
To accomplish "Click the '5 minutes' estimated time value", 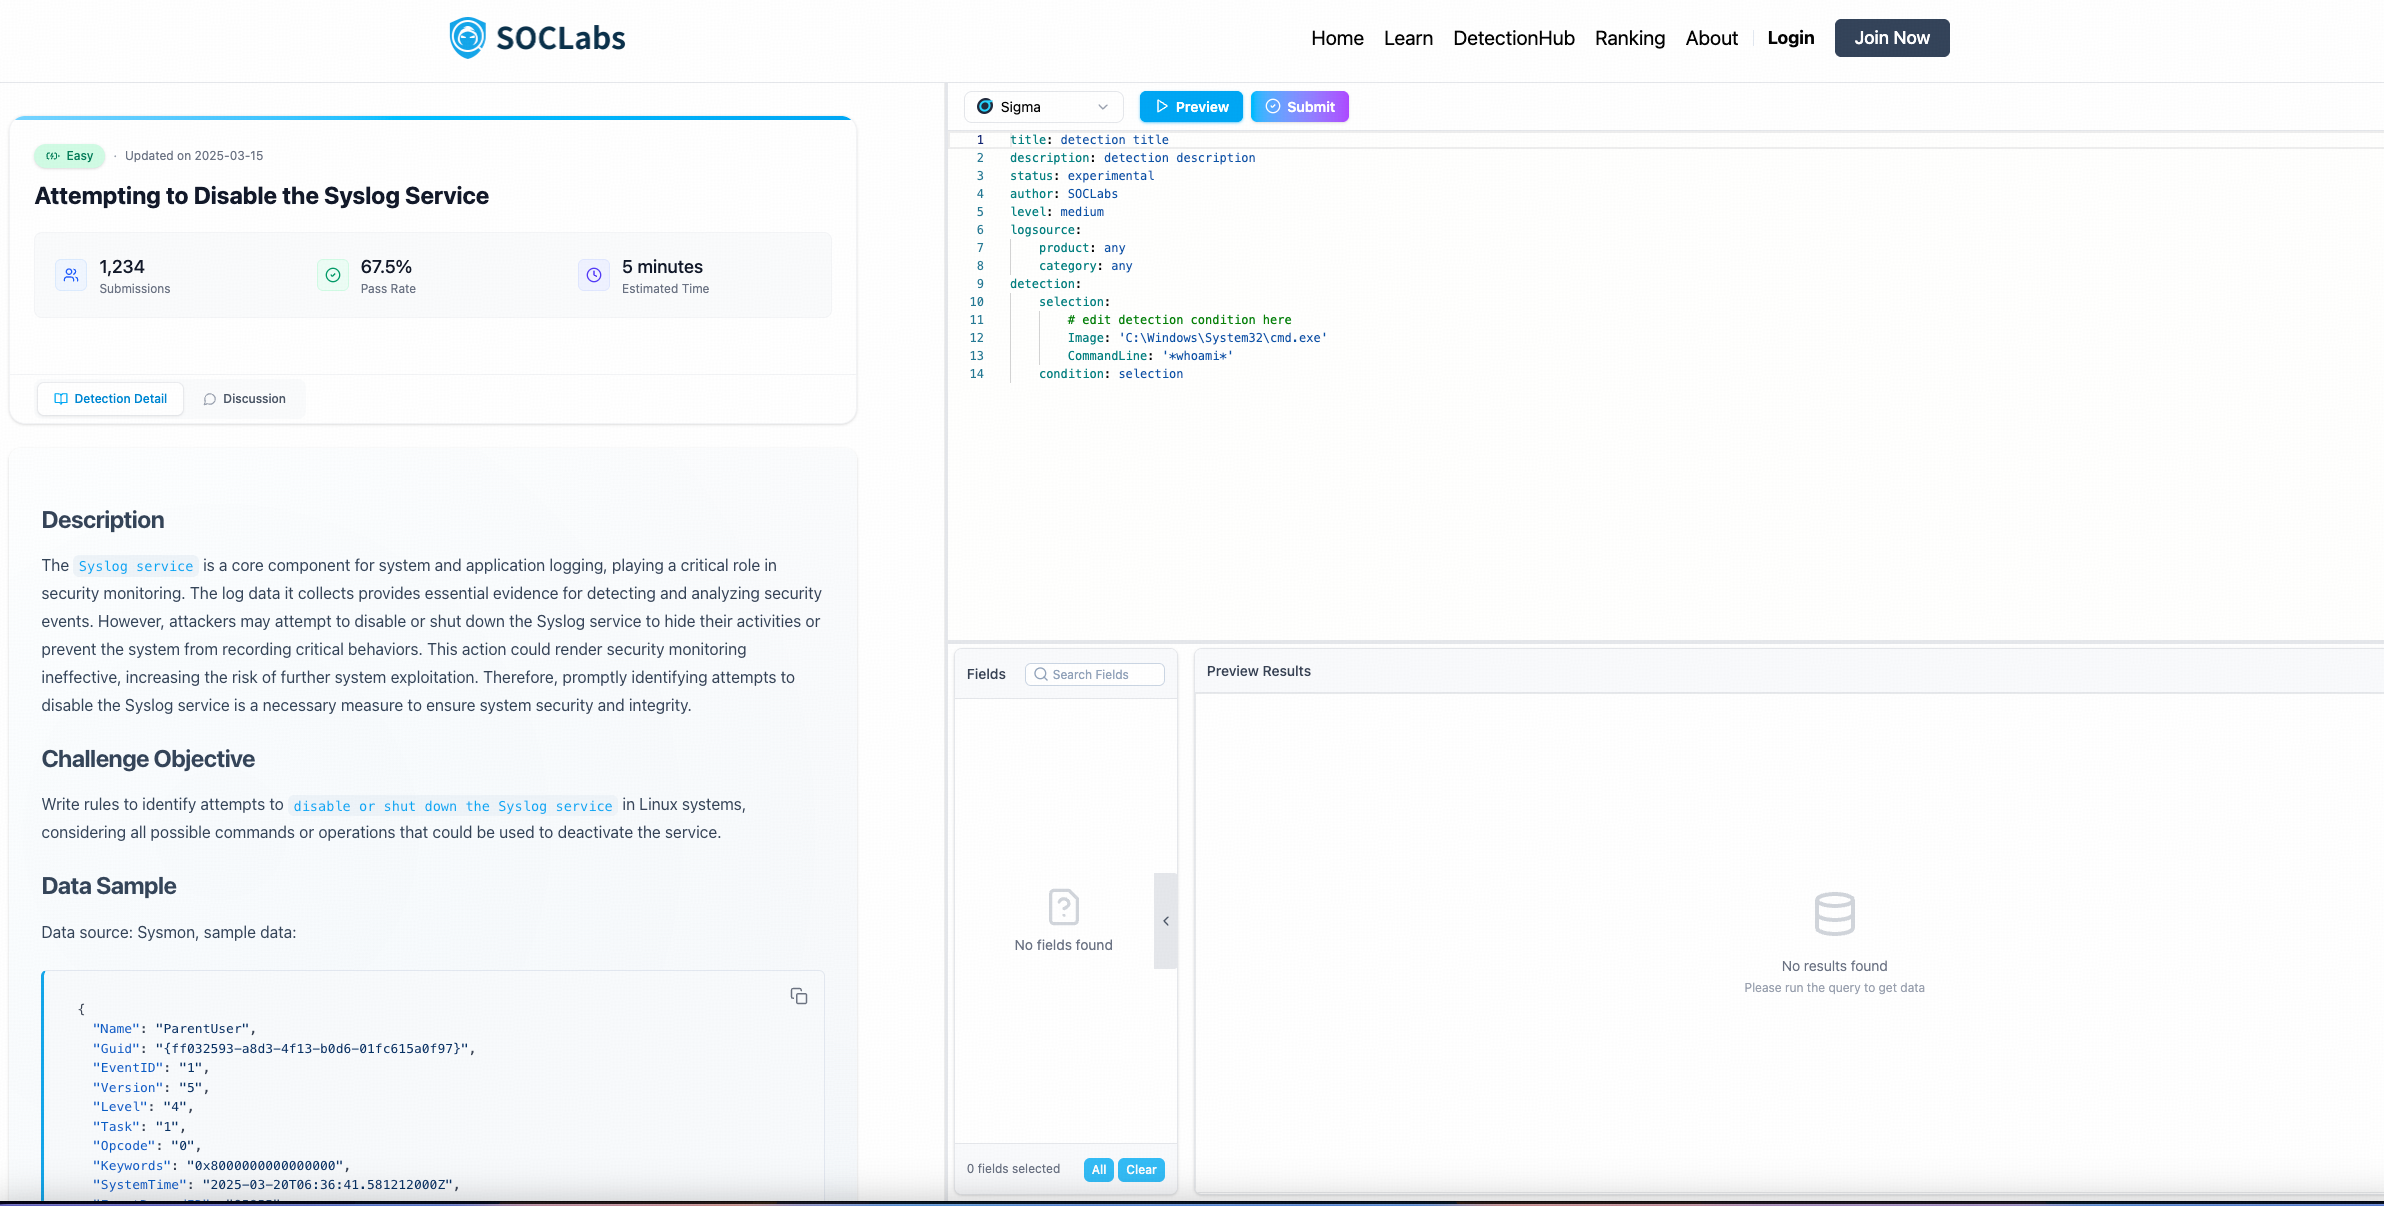I will tap(662, 267).
